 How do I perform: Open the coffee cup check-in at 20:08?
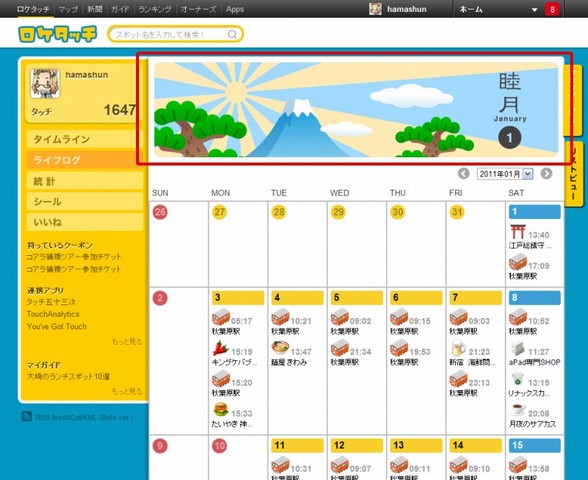tap(518, 410)
